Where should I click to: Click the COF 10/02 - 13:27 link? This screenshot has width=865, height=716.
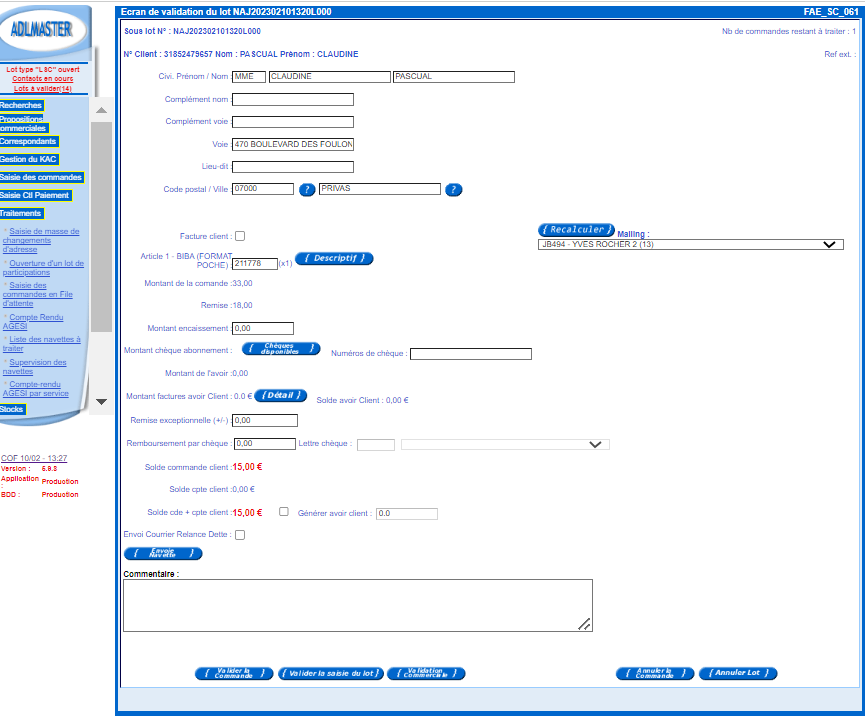coord(34,458)
